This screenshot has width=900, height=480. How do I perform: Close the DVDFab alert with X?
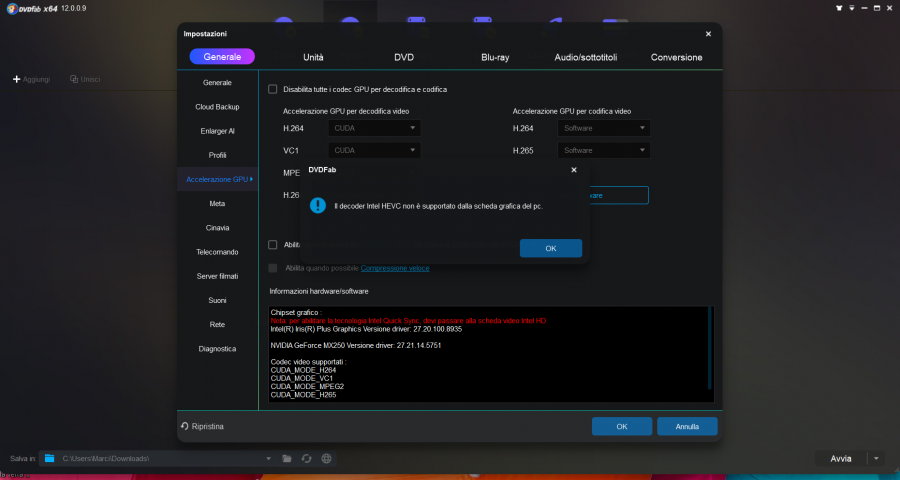573,170
